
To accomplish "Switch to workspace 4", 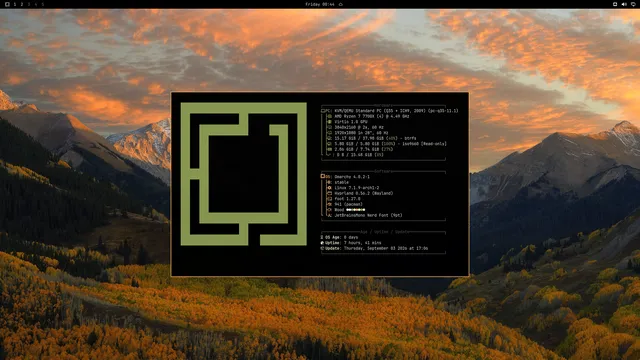I will point(36,4).
